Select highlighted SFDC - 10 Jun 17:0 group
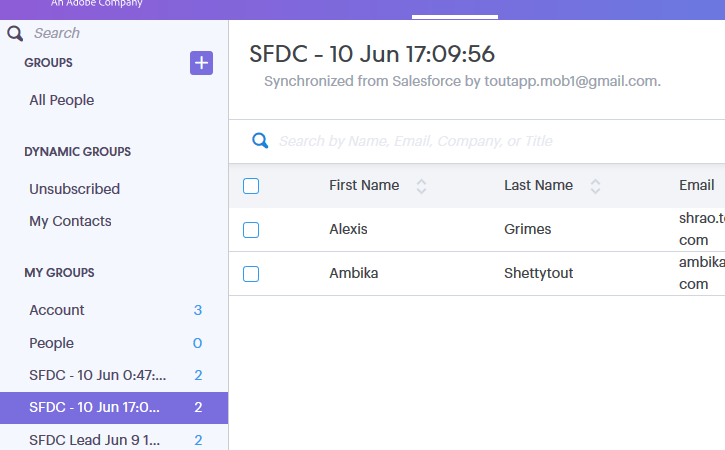This screenshot has height=450, width=725. point(114,407)
